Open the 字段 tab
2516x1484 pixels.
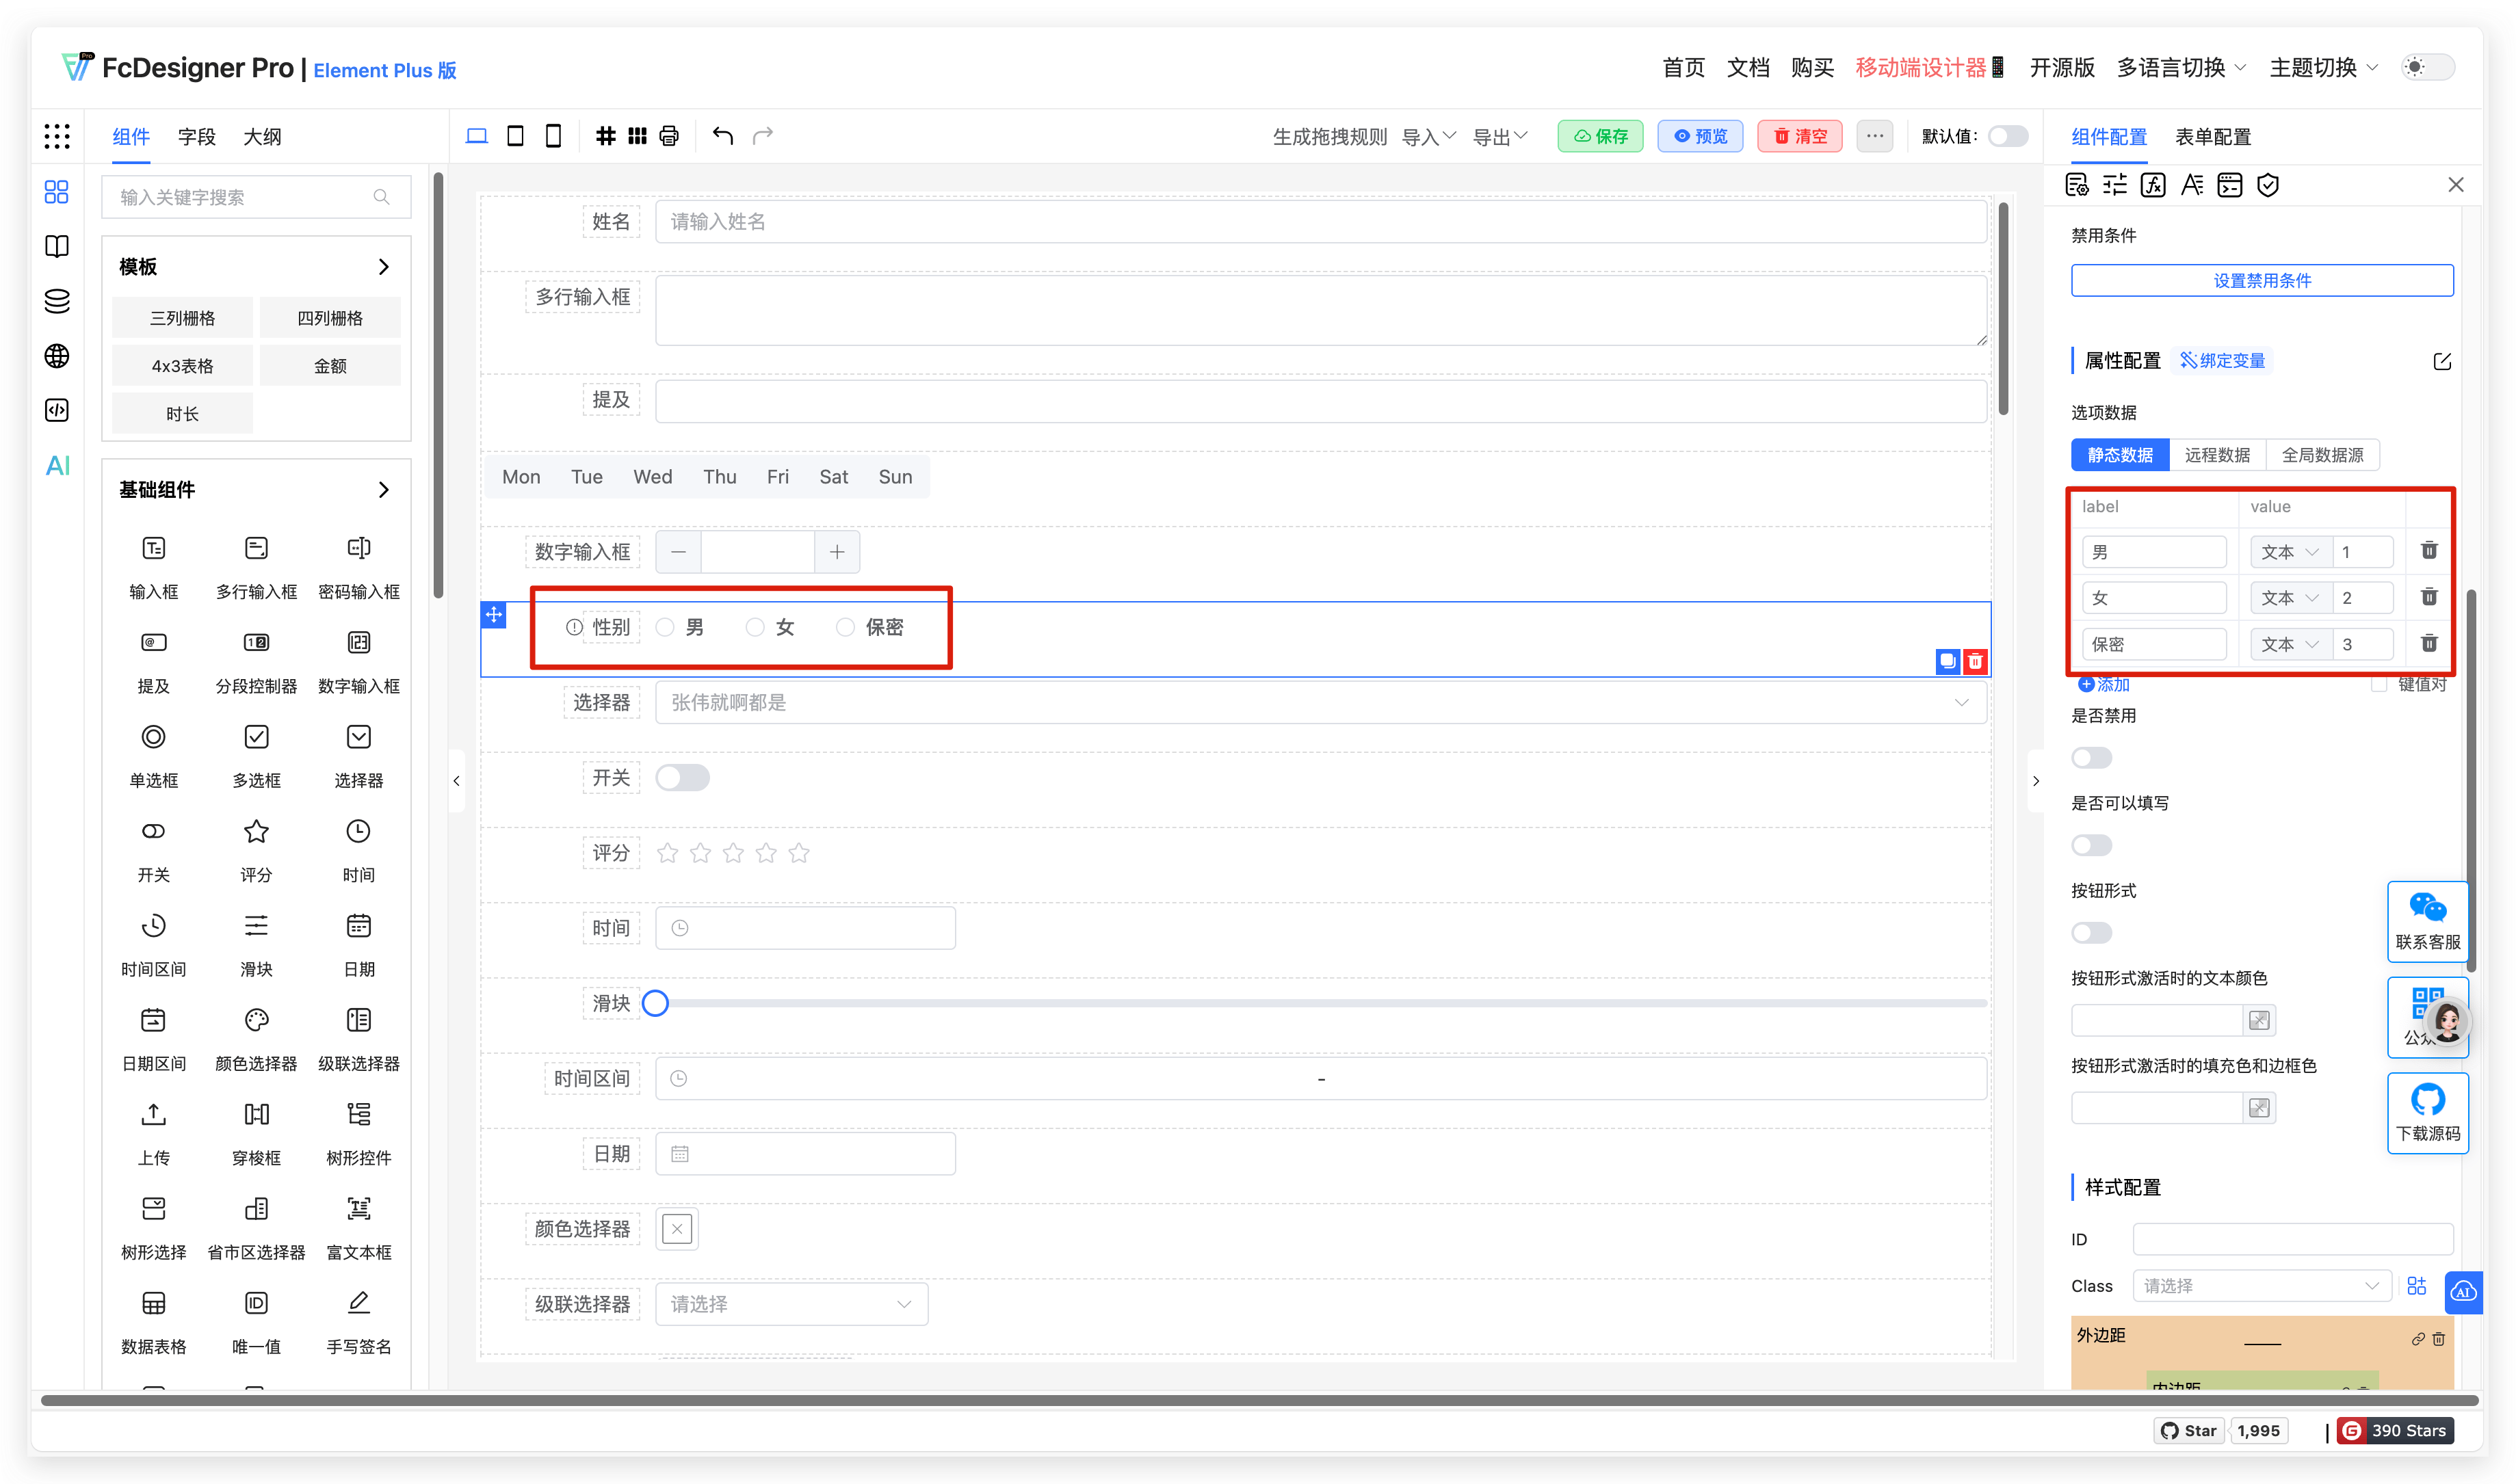click(196, 137)
